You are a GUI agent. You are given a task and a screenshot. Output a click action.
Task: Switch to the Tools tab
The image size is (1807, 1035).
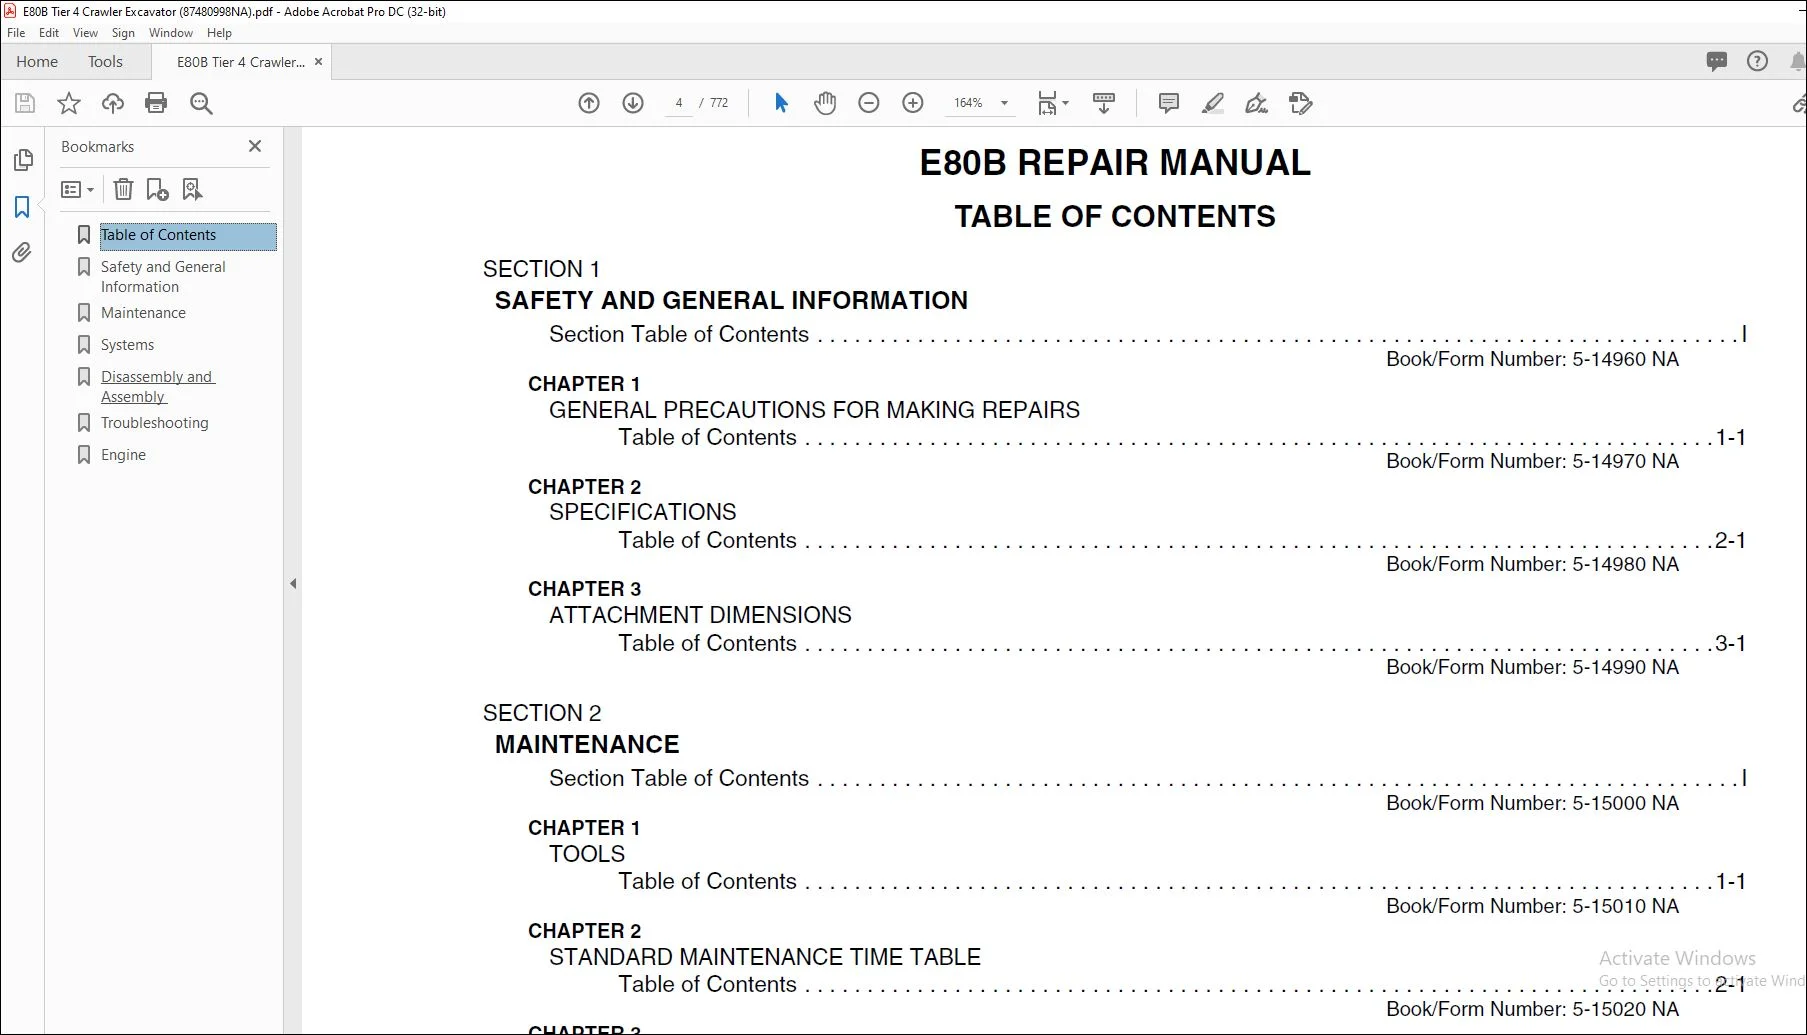tap(105, 62)
